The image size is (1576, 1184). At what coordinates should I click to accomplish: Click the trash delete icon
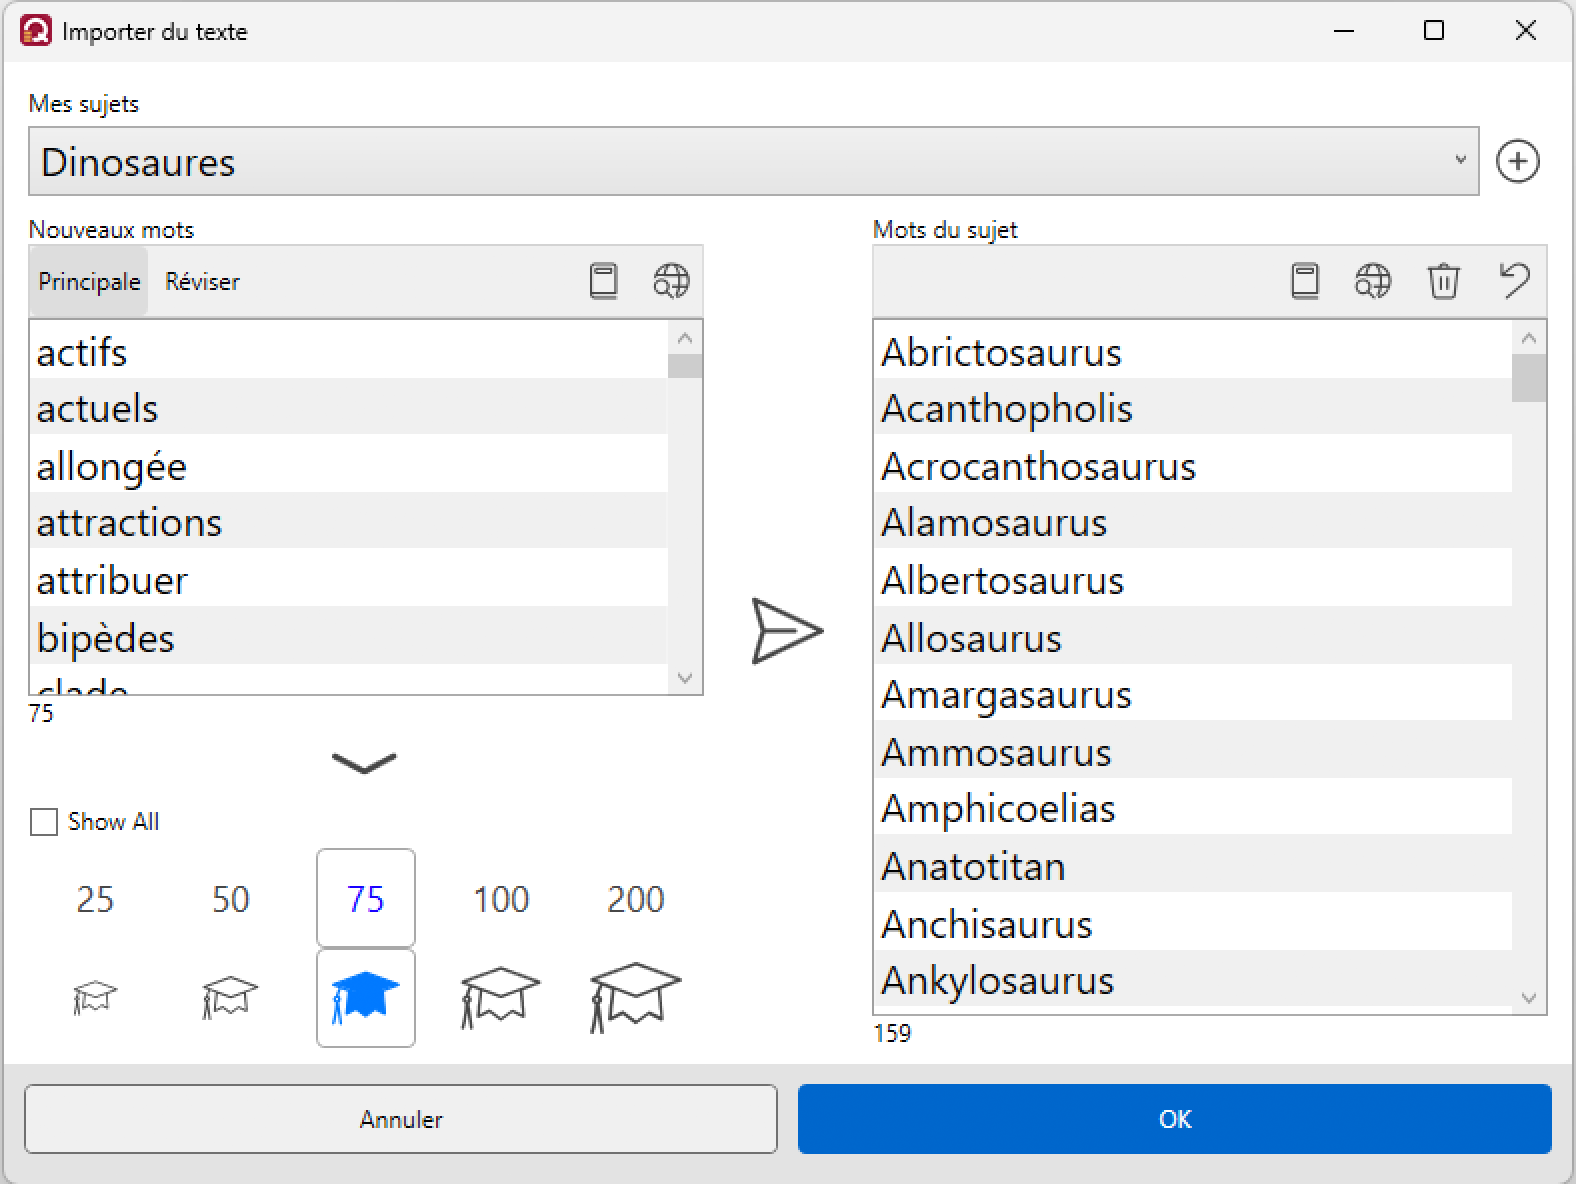1443,281
